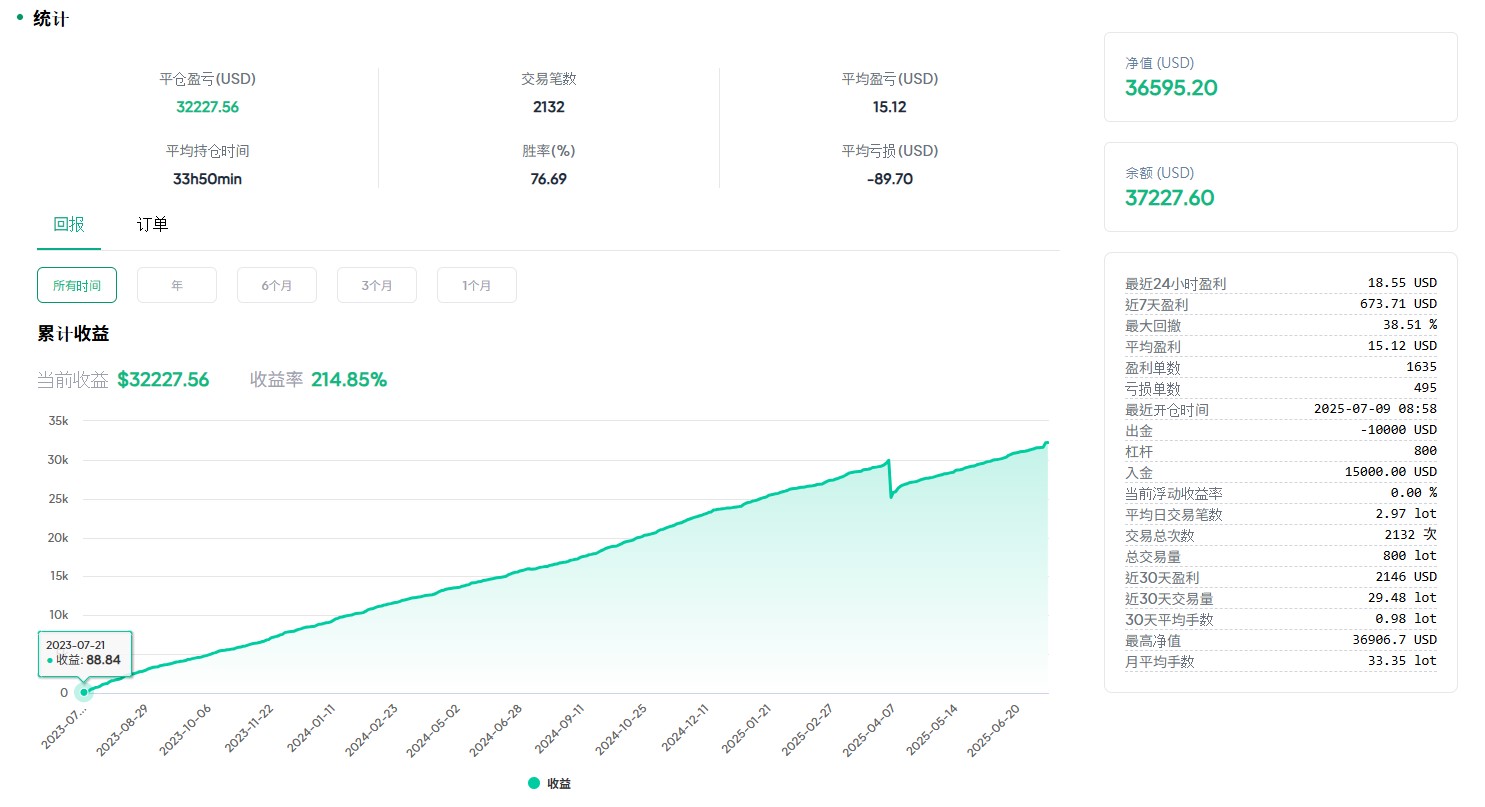The width and height of the screenshot is (1485, 807).
Task: Click the 余额 (USD) value card
Action: (1280, 187)
